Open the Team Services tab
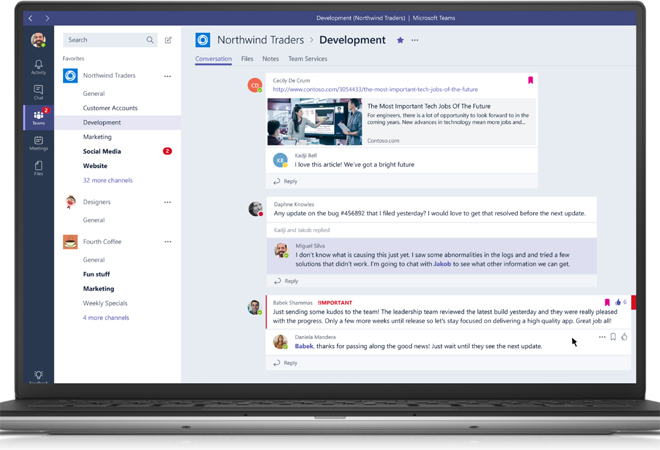Viewport: 660px width, 450px height. click(x=307, y=59)
